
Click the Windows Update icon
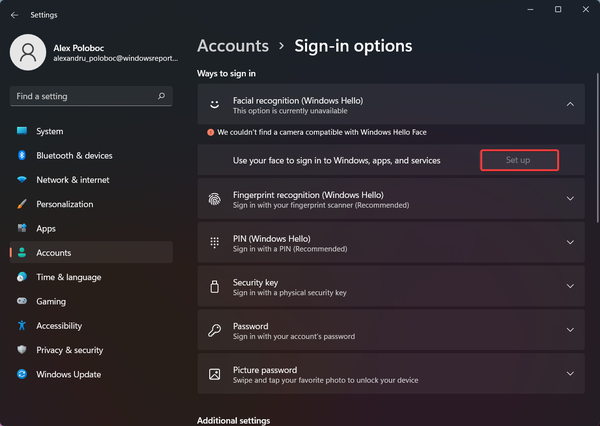21,374
